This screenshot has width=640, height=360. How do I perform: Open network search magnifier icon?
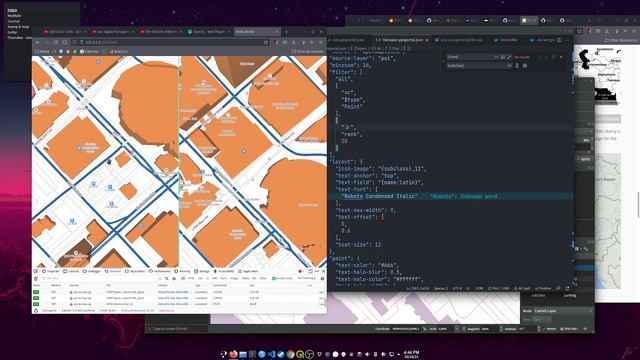[x=167, y=278]
